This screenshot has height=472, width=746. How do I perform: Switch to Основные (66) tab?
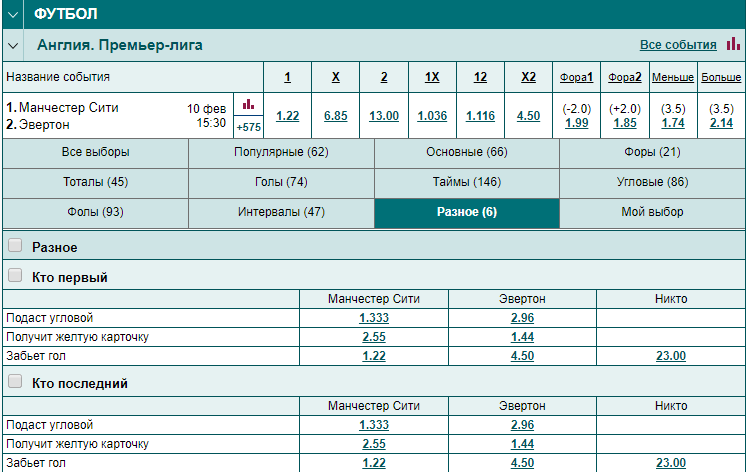pos(467,152)
